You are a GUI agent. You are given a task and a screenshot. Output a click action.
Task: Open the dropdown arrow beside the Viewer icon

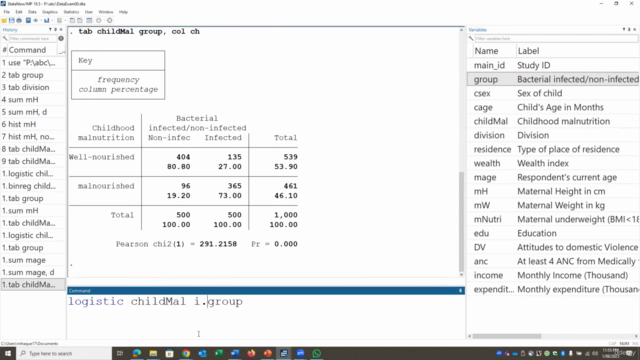[41, 20]
